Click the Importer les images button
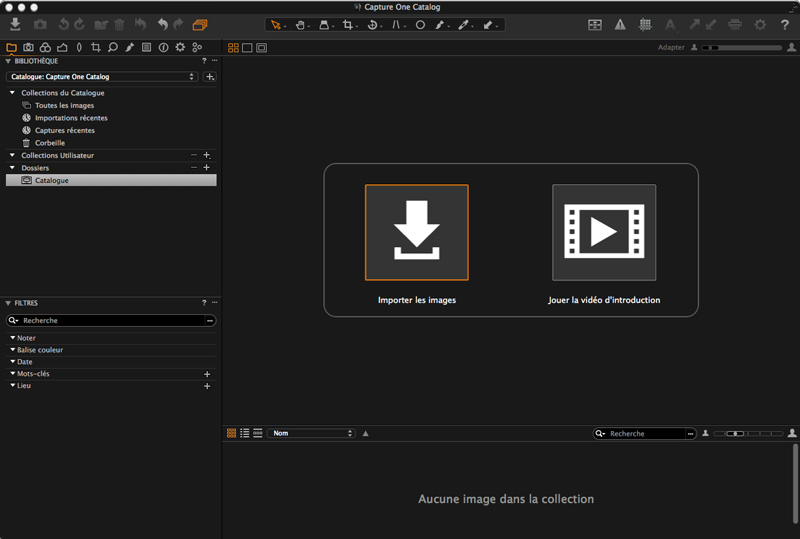800x539 pixels. tap(416, 232)
